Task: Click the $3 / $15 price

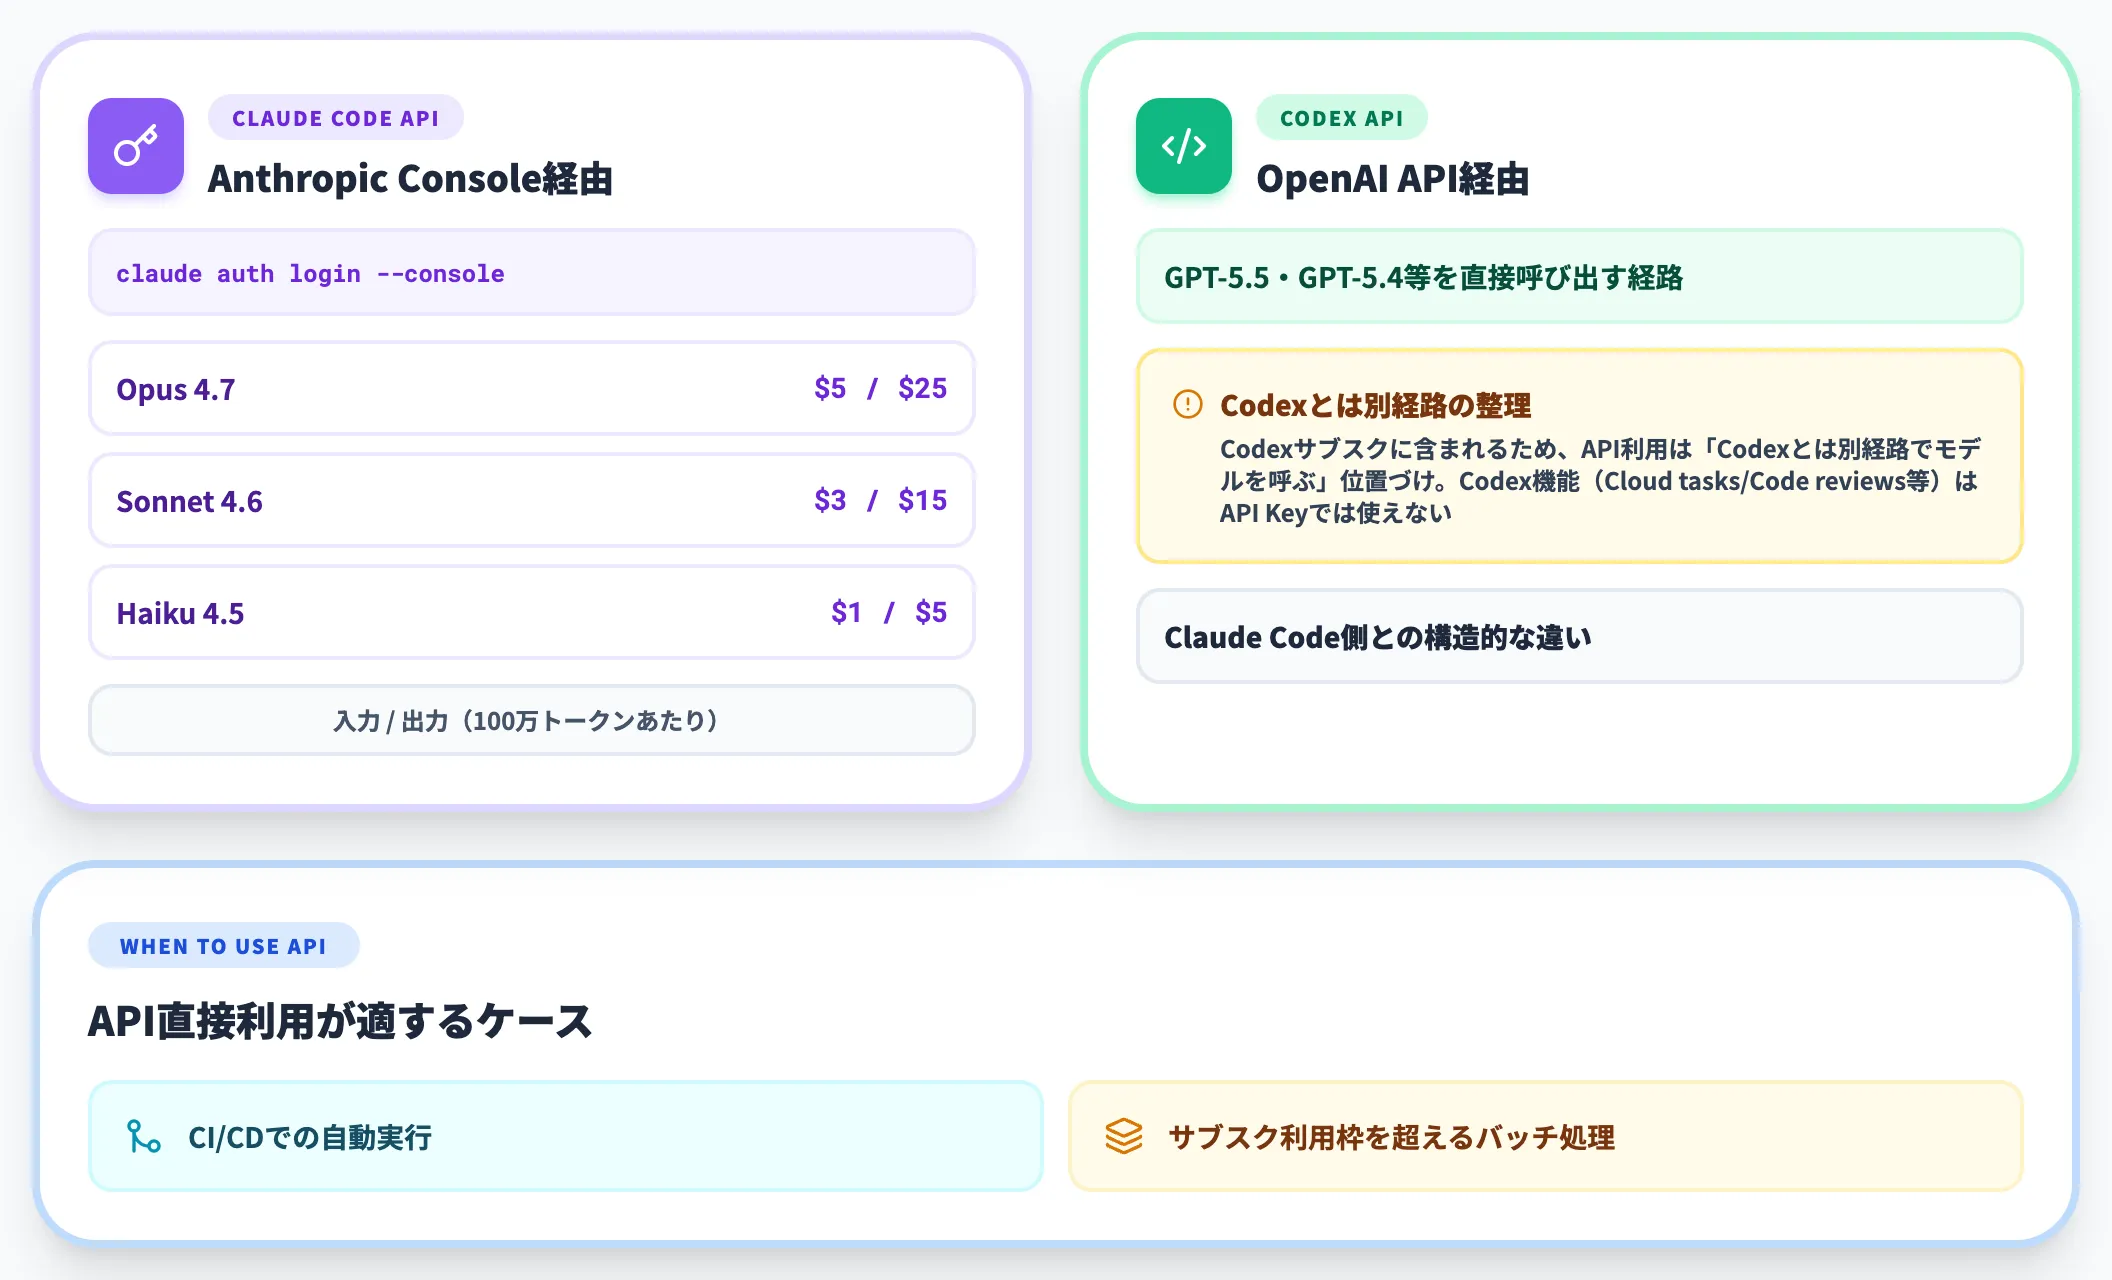Action: tap(880, 500)
